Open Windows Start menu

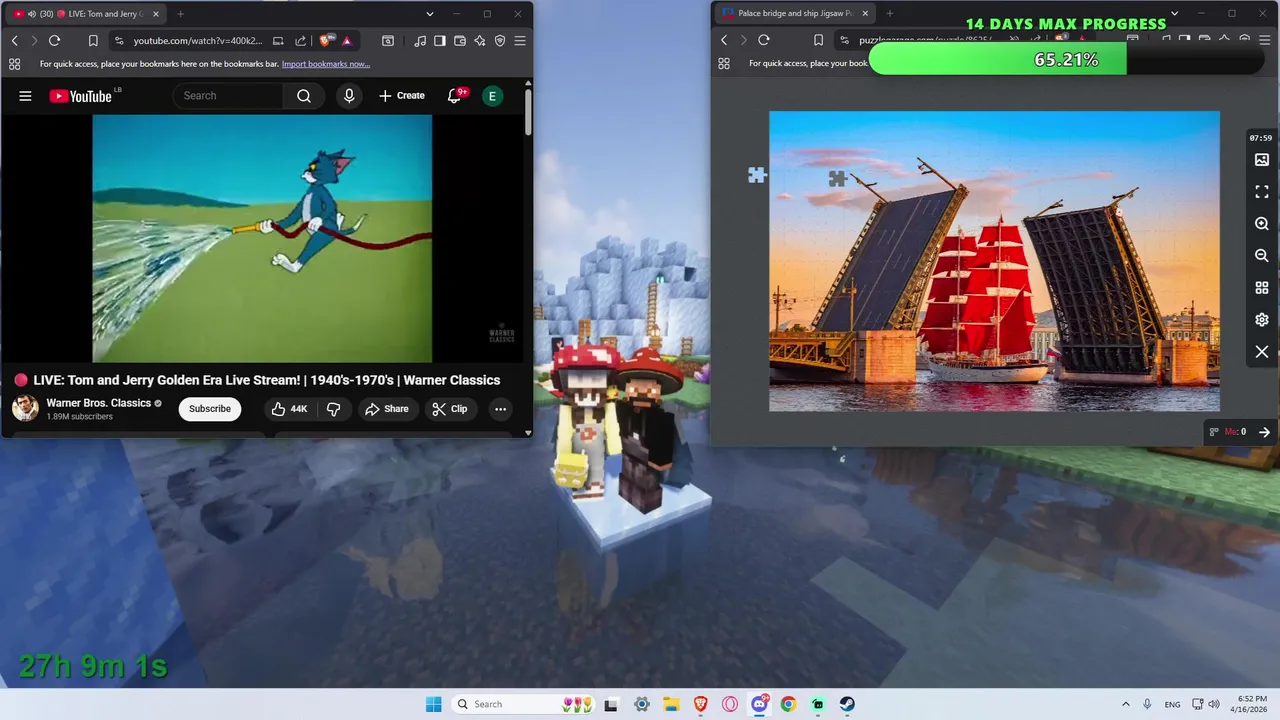(433, 704)
